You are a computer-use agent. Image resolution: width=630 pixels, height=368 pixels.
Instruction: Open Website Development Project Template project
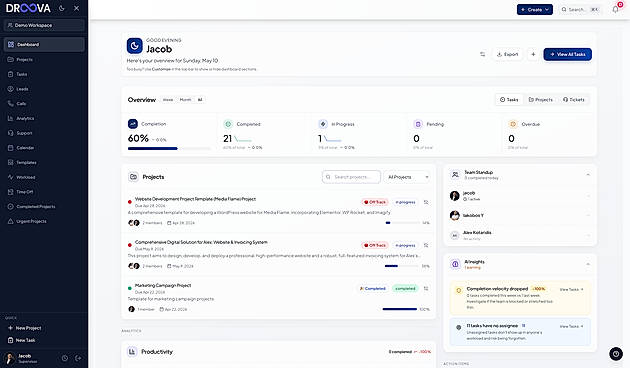195,199
